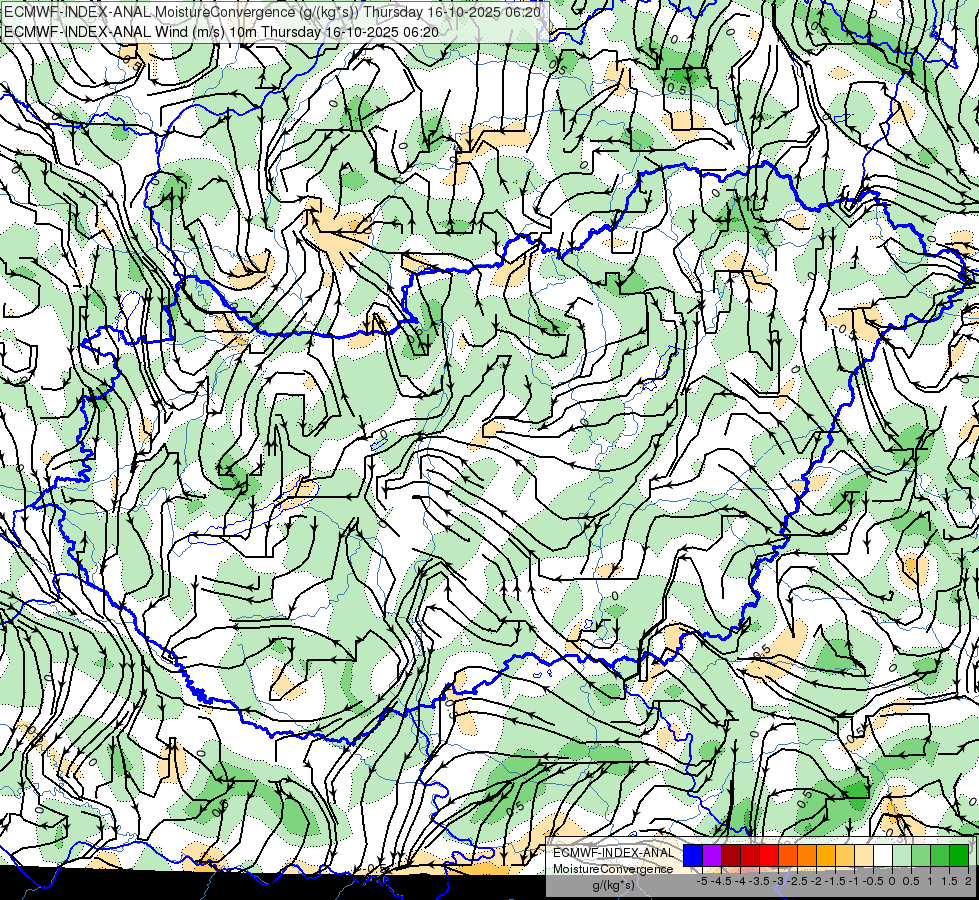
Task: Click the legend swatch between -4 and -3.5
Action: (x=750, y=856)
